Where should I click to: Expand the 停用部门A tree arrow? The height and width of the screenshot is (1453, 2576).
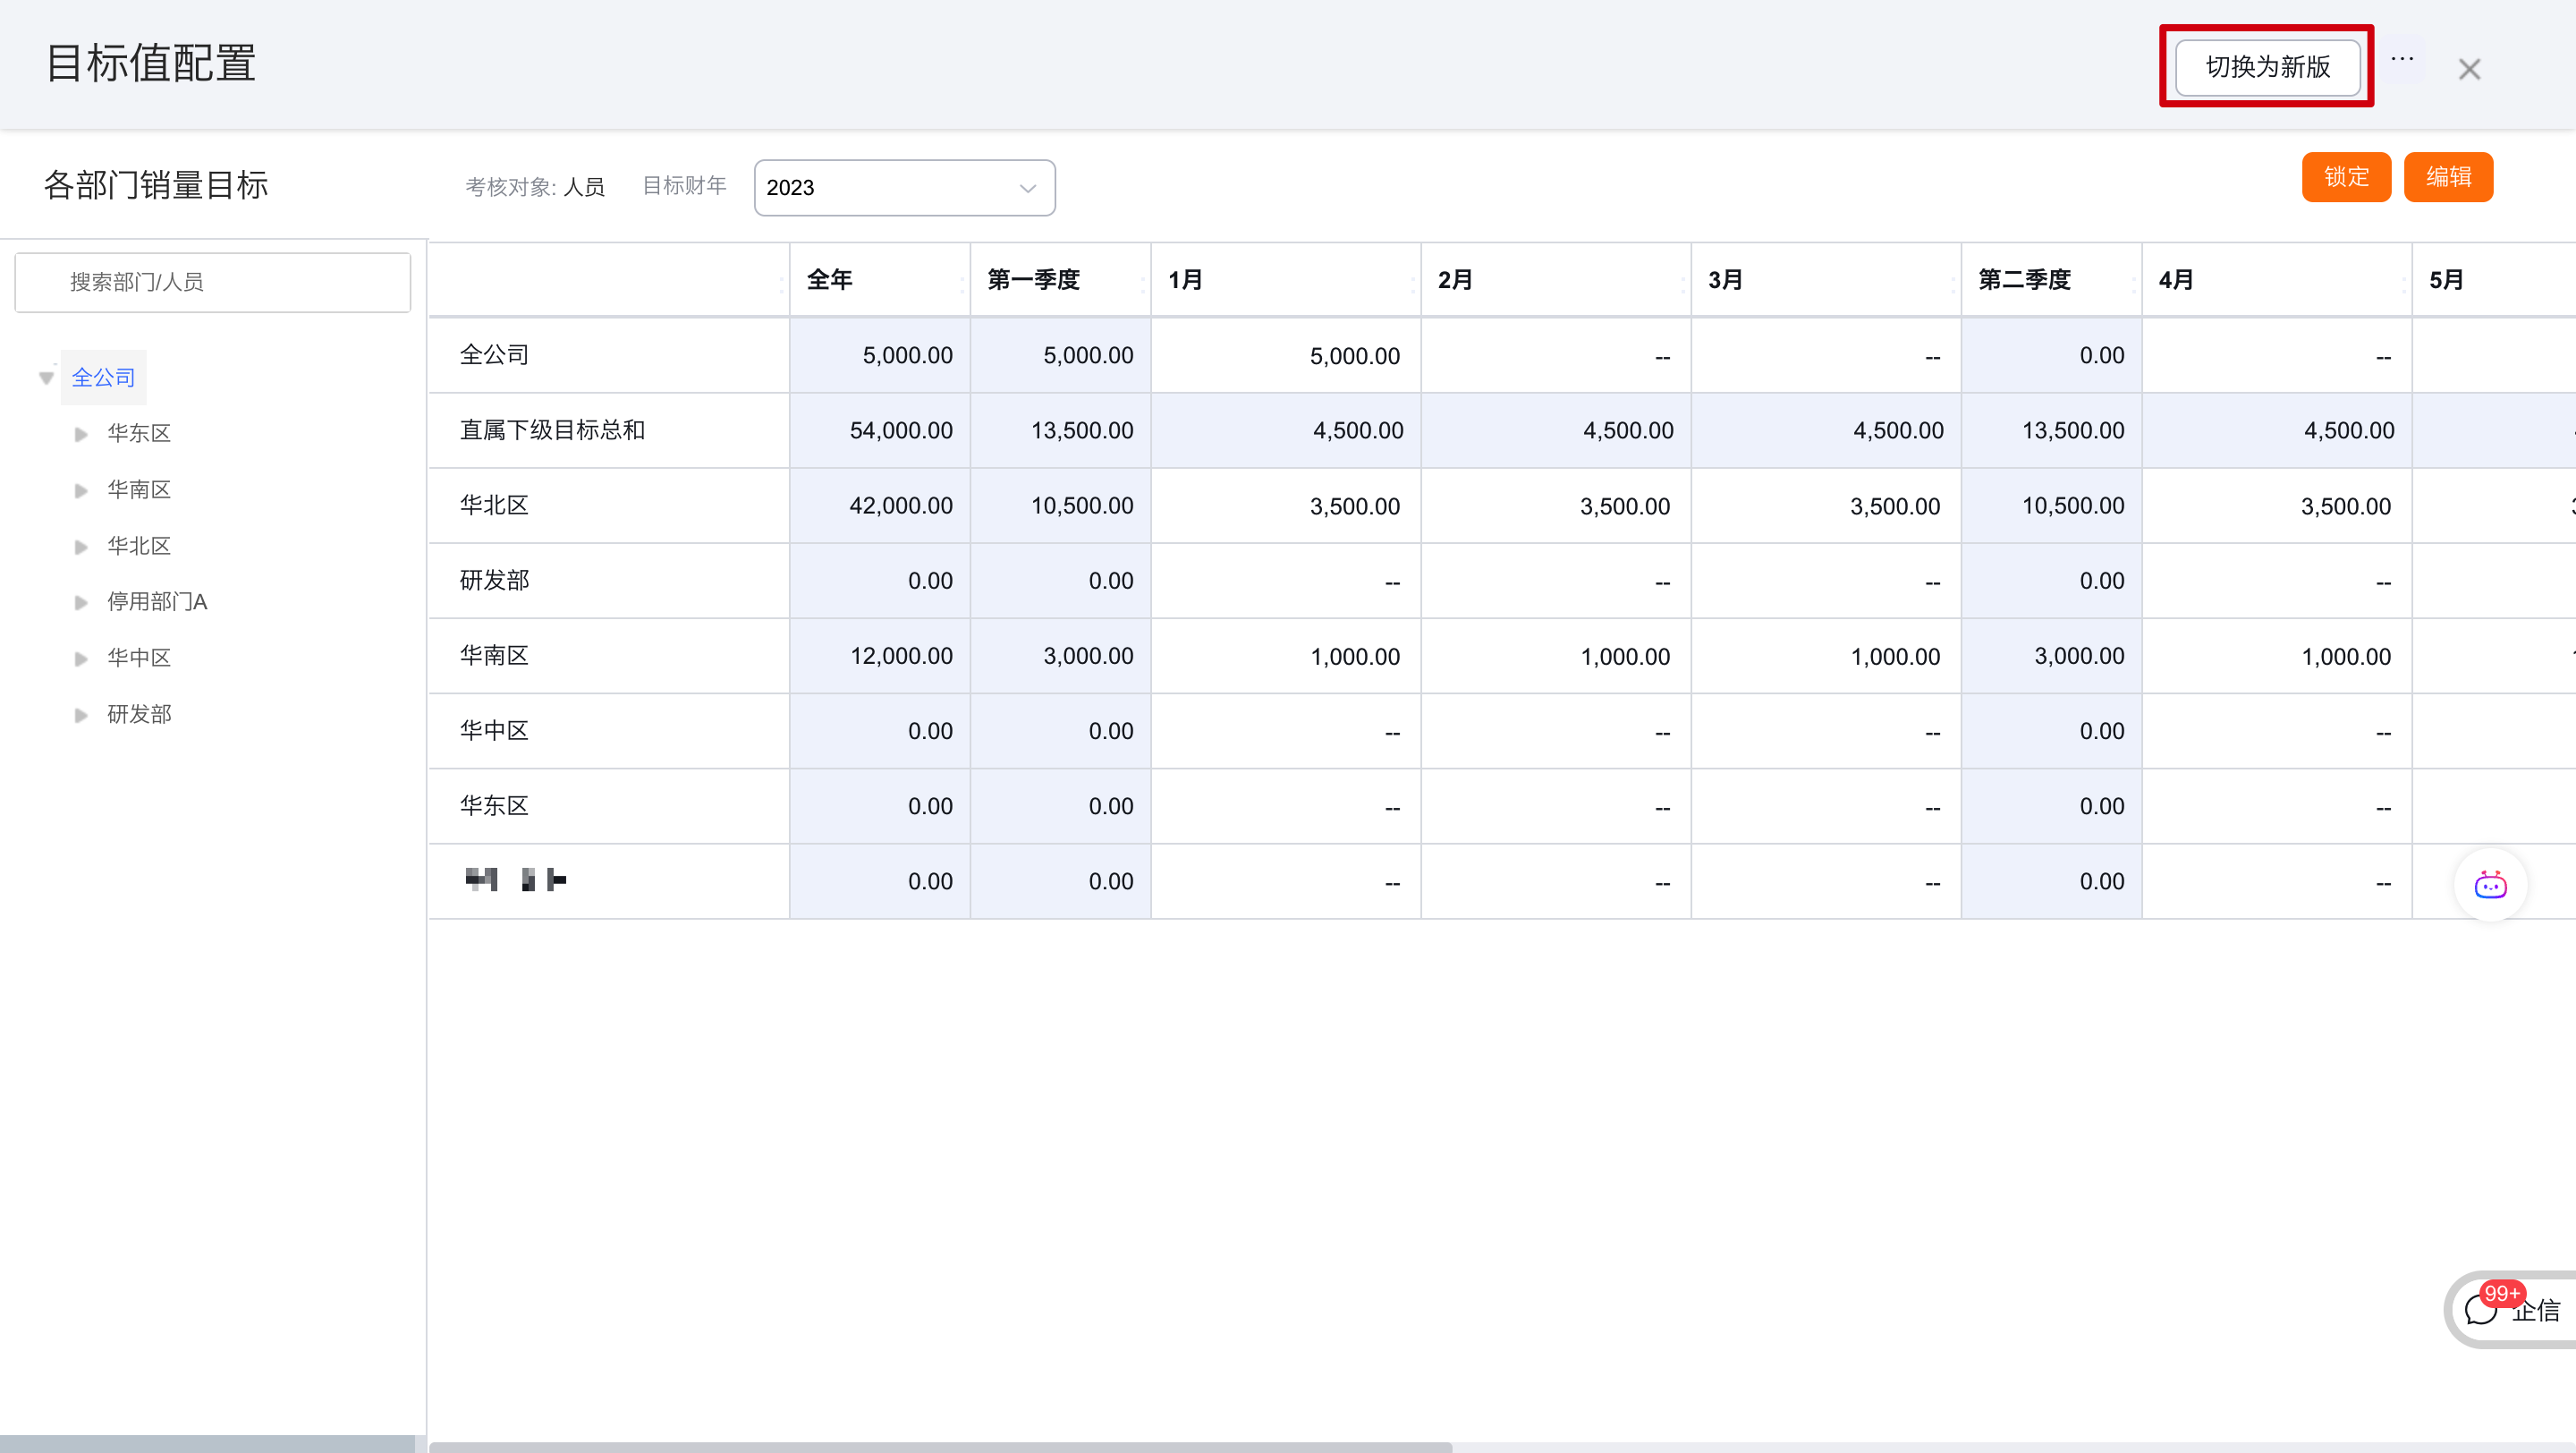pyautogui.click(x=81, y=602)
